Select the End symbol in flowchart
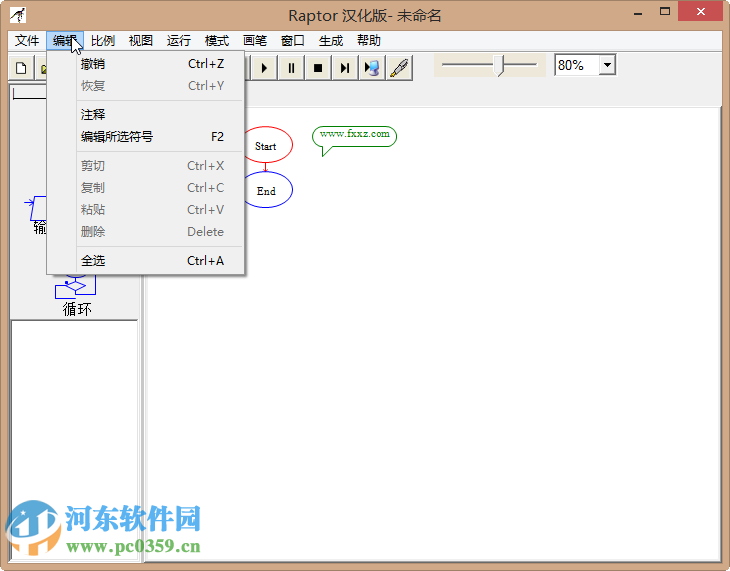 268,190
